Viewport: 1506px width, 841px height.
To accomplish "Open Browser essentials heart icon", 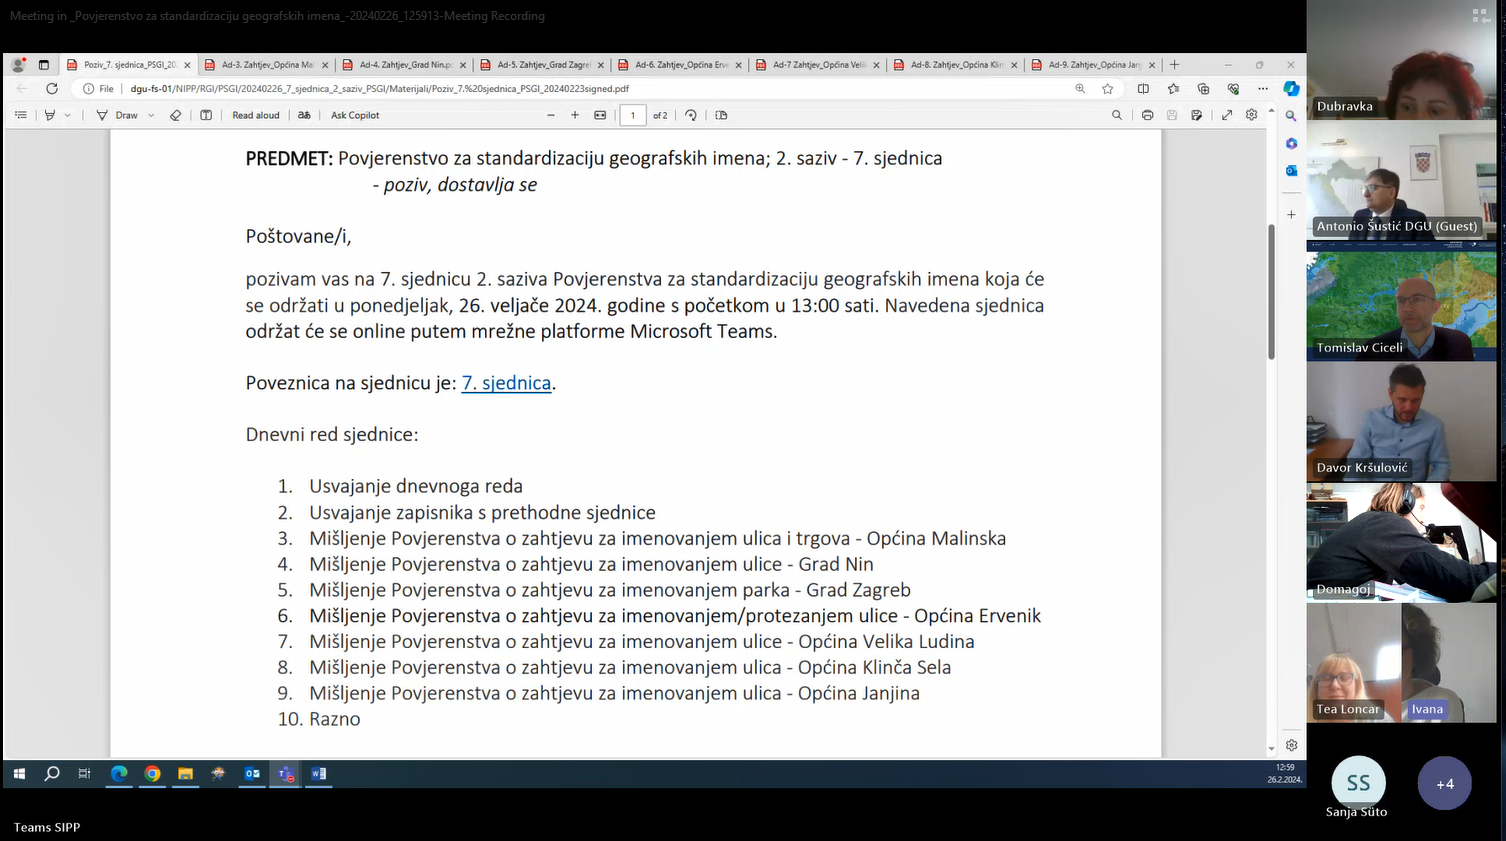I will click(x=1233, y=89).
